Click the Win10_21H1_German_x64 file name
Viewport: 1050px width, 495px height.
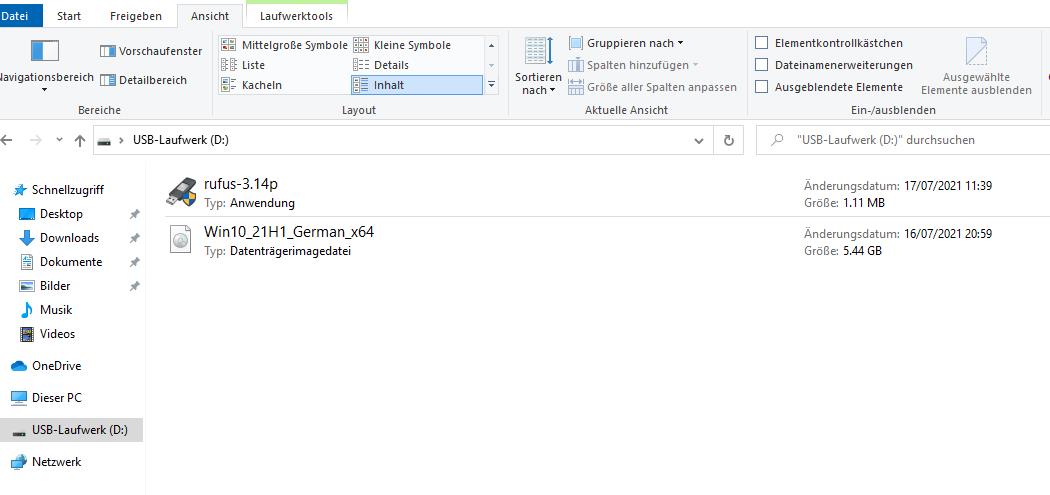coord(289,232)
